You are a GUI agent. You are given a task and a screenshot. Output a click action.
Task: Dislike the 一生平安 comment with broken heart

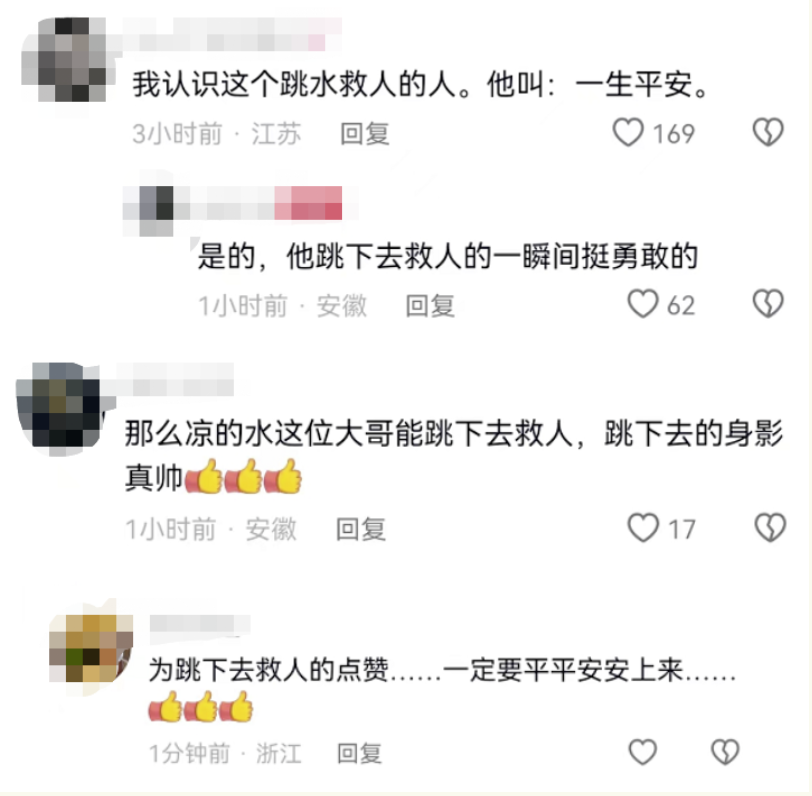pos(768,133)
